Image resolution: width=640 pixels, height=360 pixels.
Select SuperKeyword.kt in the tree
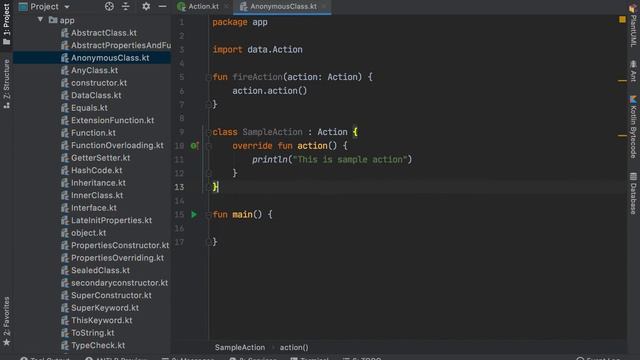(104, 308)
